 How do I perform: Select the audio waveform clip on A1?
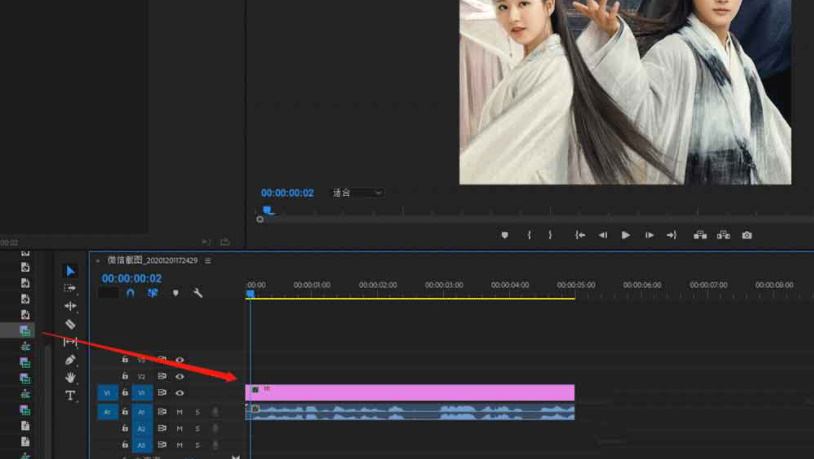pos(410,412)
